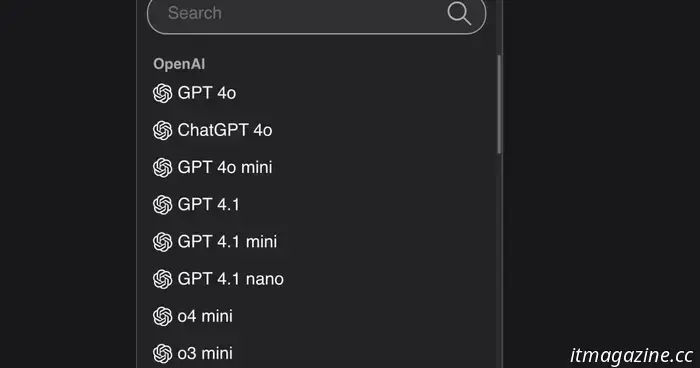The width and height of the screenshot is (700, 368).
Task: Click the OpenAI logo beside ChatGPT 4o
Action: [x=162, y=130]
